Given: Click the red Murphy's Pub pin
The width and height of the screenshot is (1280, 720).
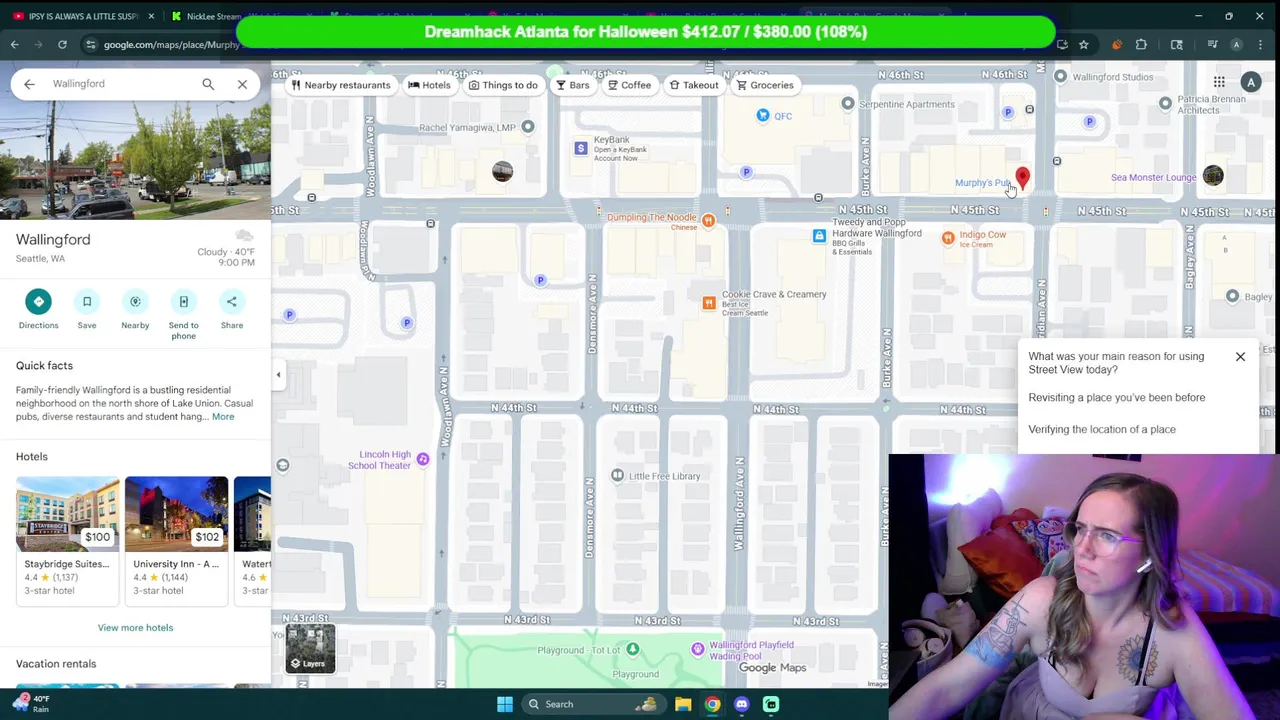Looking at the screenshot, I should coord(1022,178).
